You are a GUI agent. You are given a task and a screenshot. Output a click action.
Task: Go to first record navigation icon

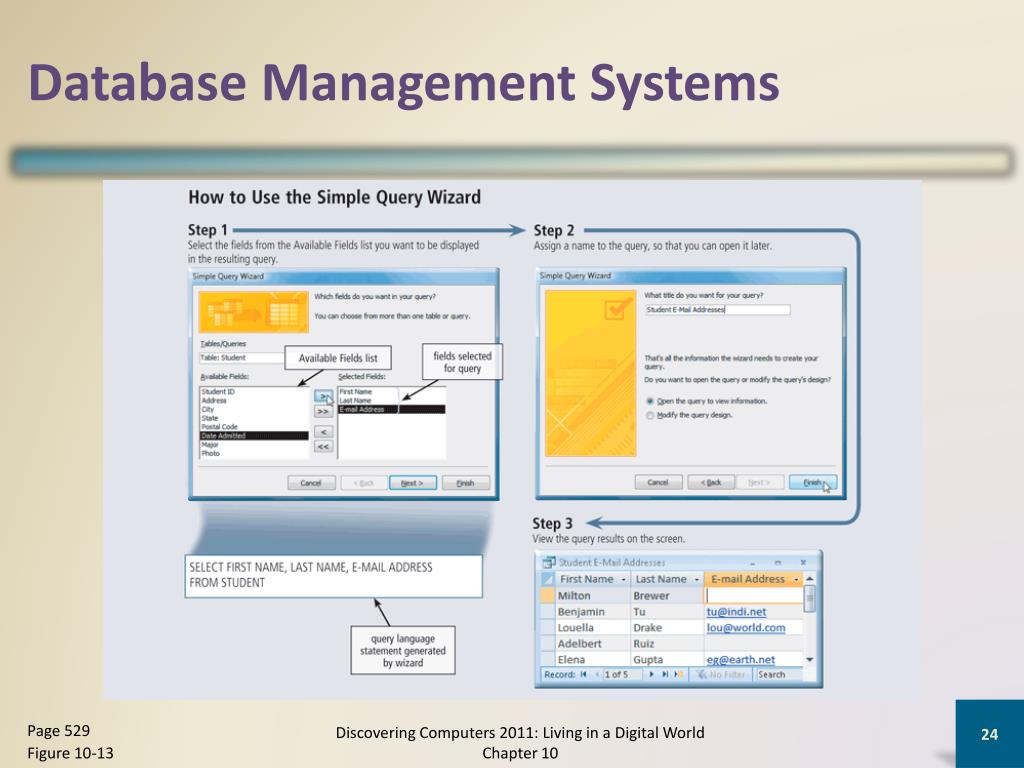tap(583, 675)
